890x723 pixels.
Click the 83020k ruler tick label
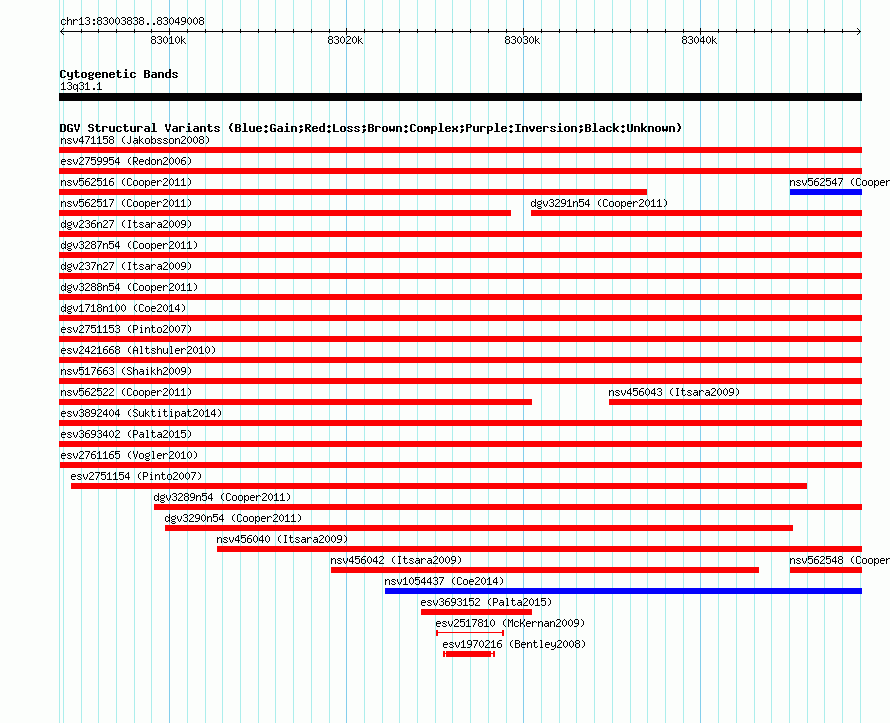(345, 40)
